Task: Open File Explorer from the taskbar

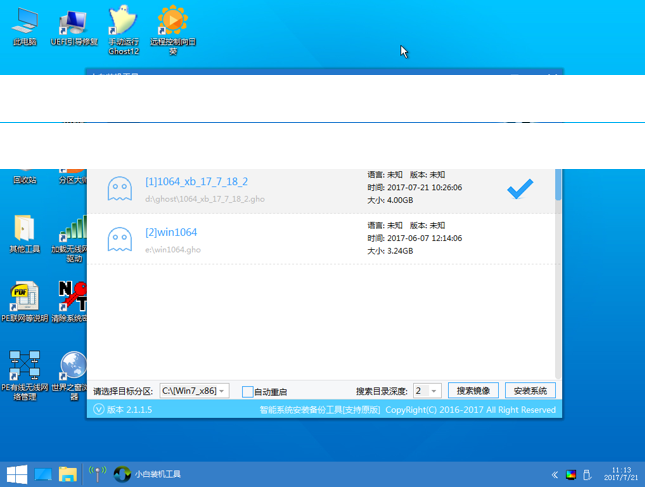Action: (68, 473)
